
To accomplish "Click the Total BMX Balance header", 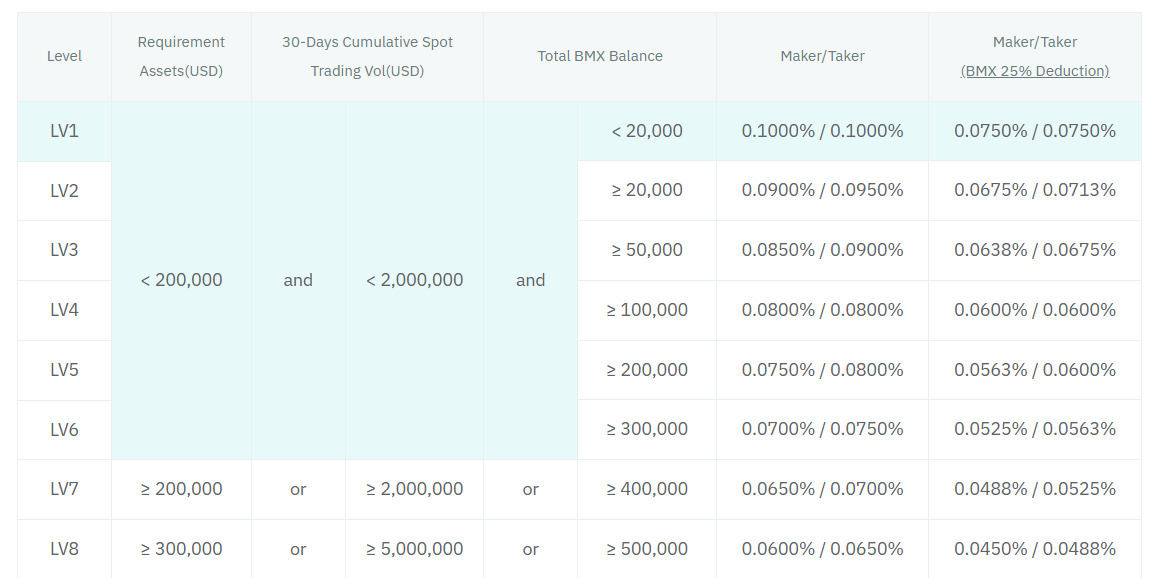I will coord(600,56).
